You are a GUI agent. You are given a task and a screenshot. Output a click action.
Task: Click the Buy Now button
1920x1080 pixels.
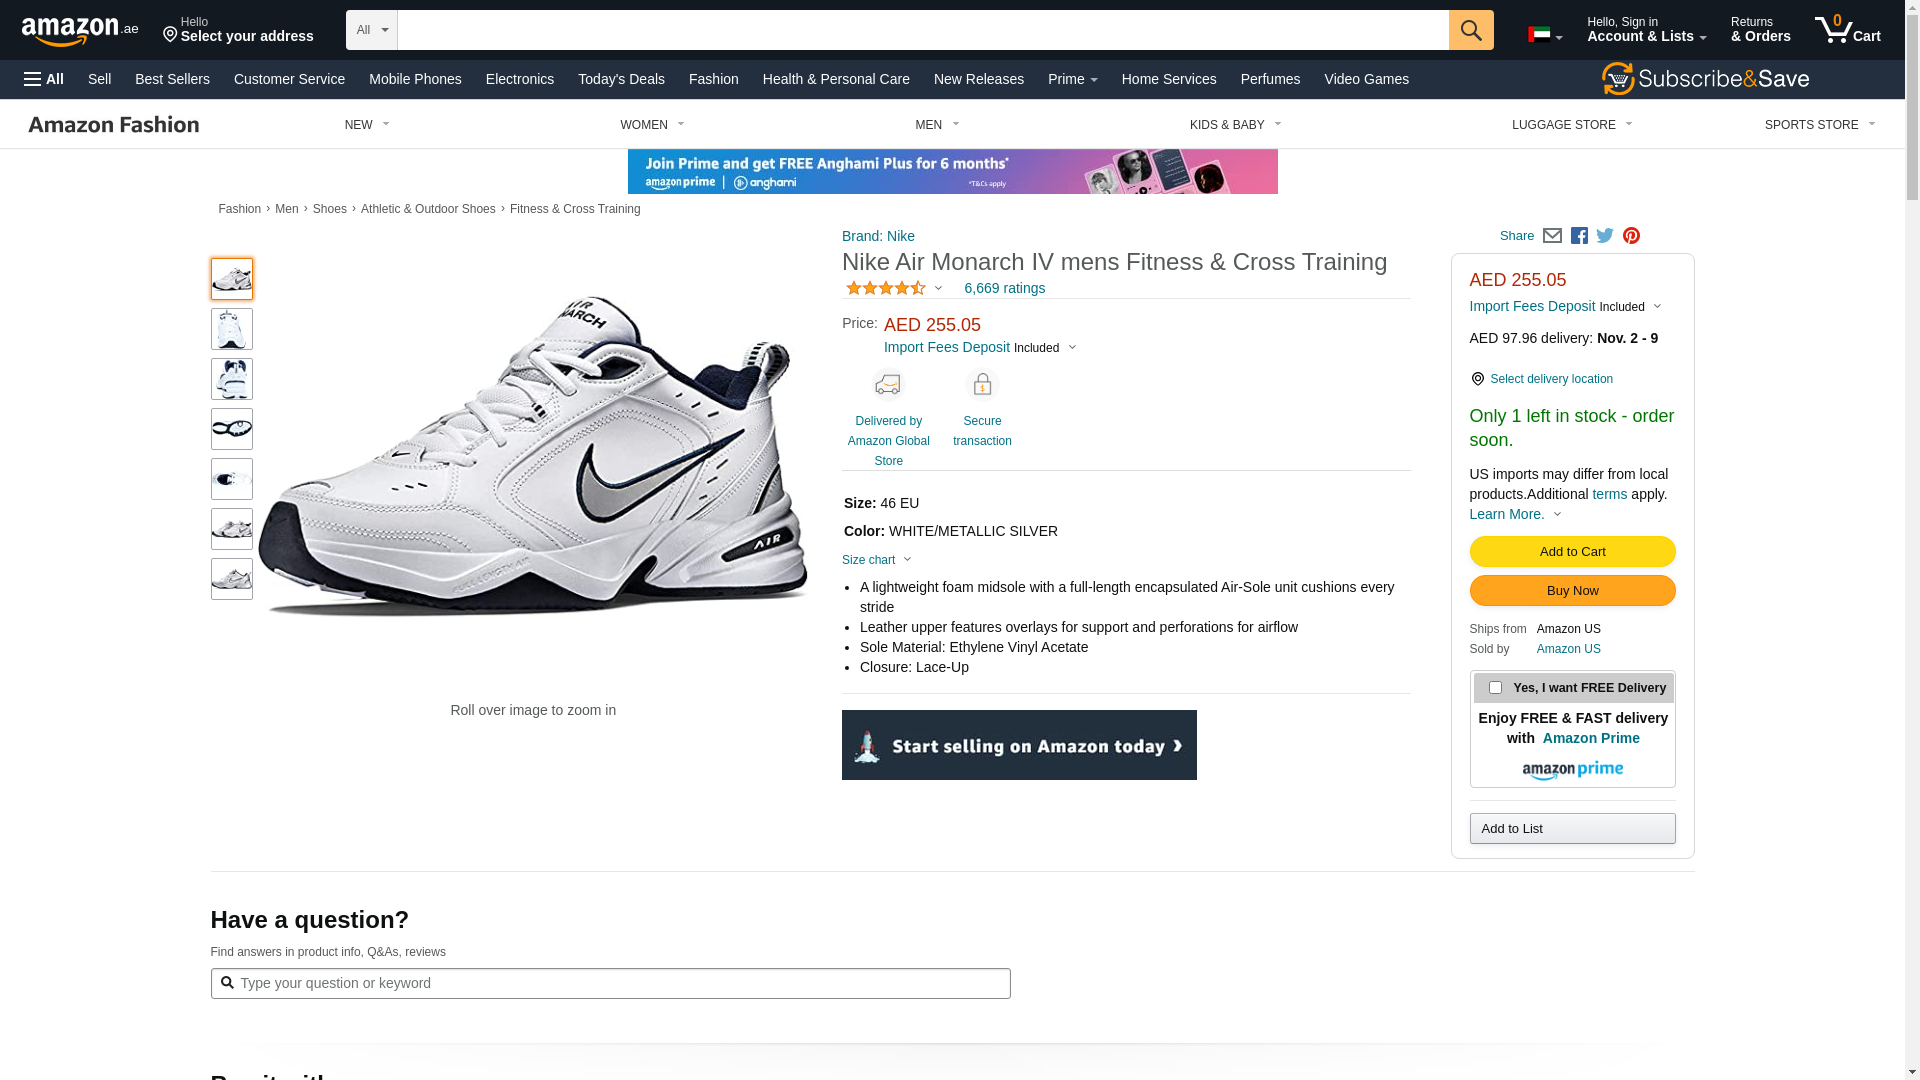[x=1572, y=591]
